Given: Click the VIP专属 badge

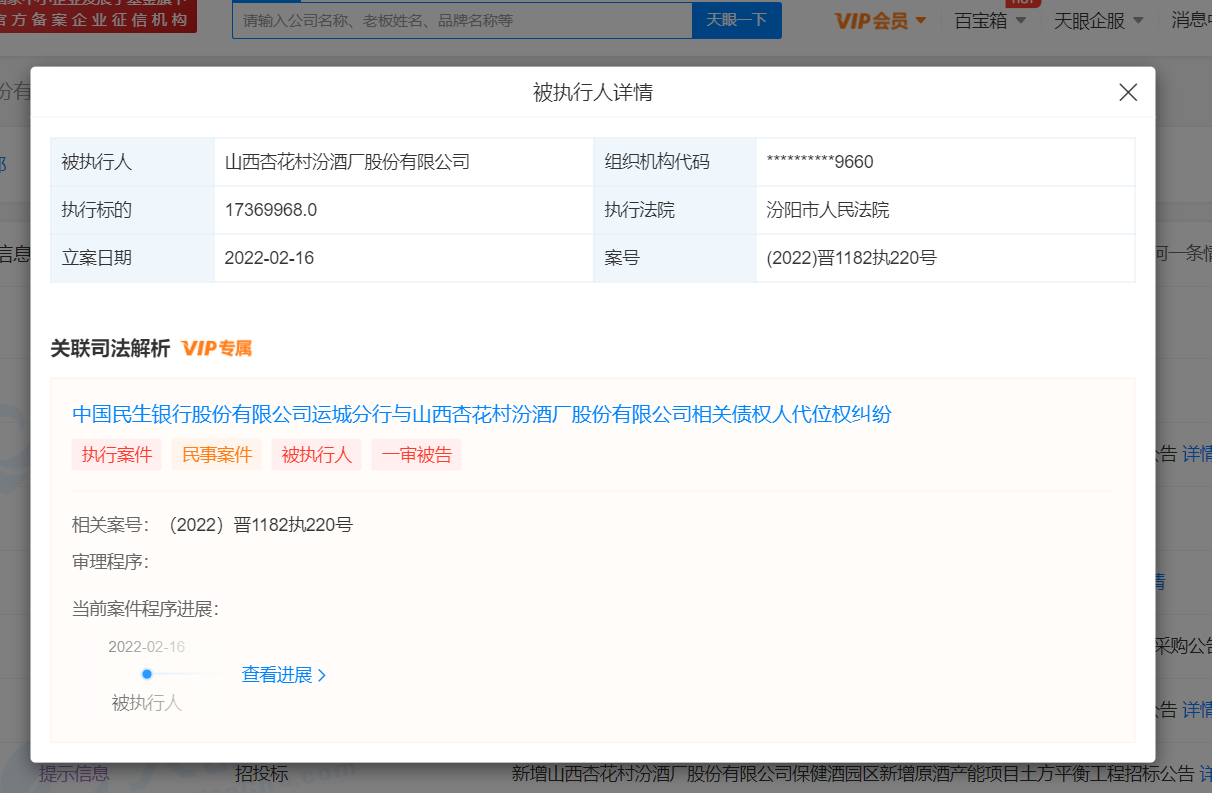Looking at the screenshot, I should click(217, 348).
